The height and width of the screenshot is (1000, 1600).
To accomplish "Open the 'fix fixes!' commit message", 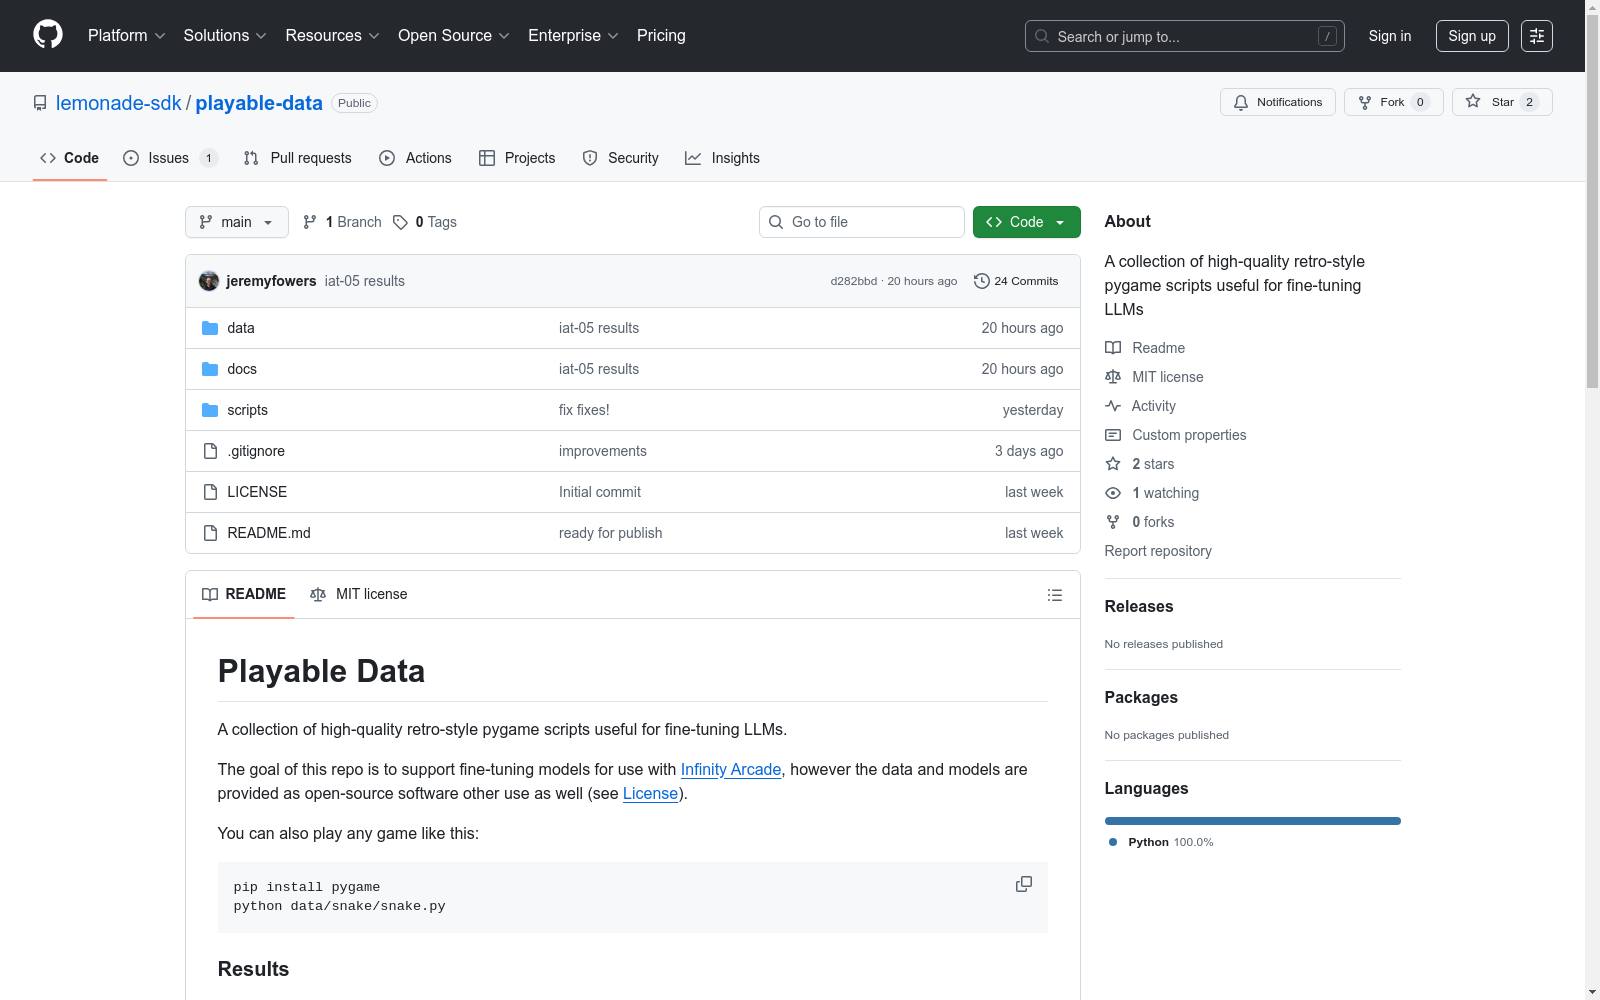I will coord(584,410).
